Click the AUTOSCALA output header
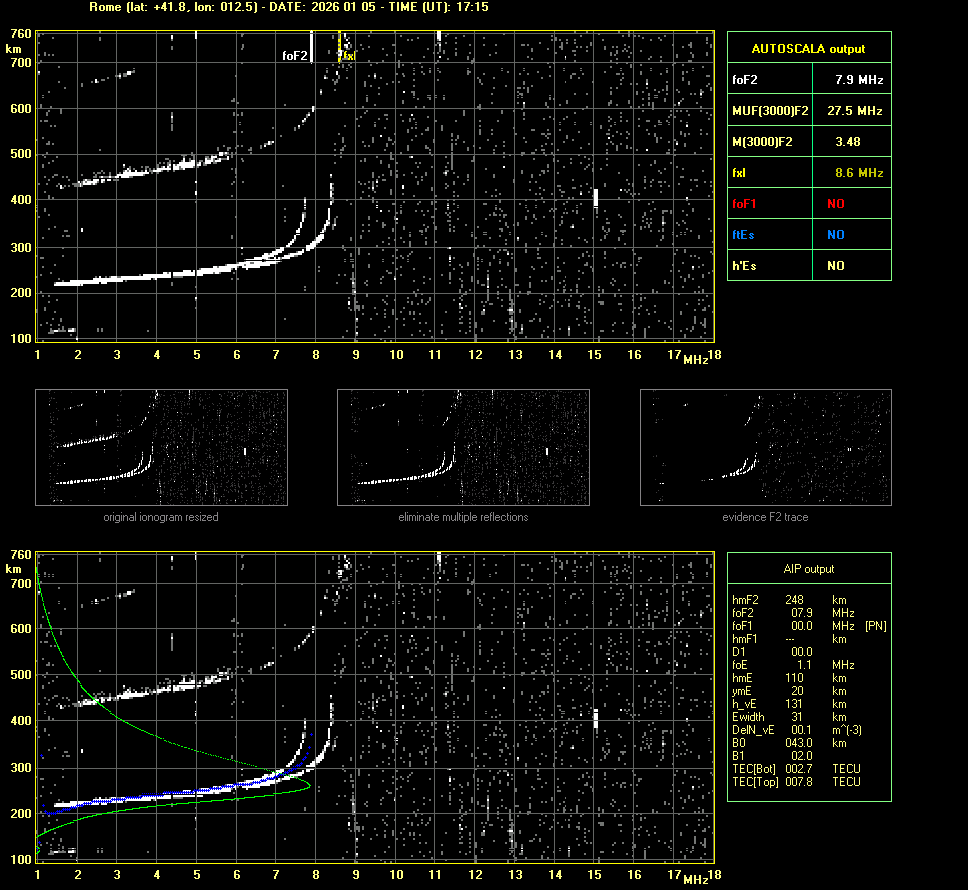 (808, 48)
